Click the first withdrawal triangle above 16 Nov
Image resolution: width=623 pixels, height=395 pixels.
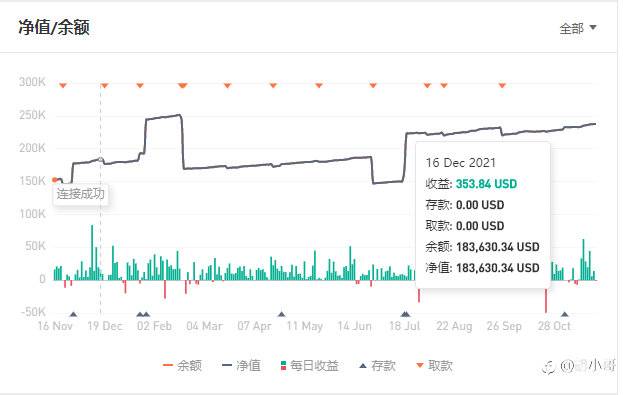point(63,85)
